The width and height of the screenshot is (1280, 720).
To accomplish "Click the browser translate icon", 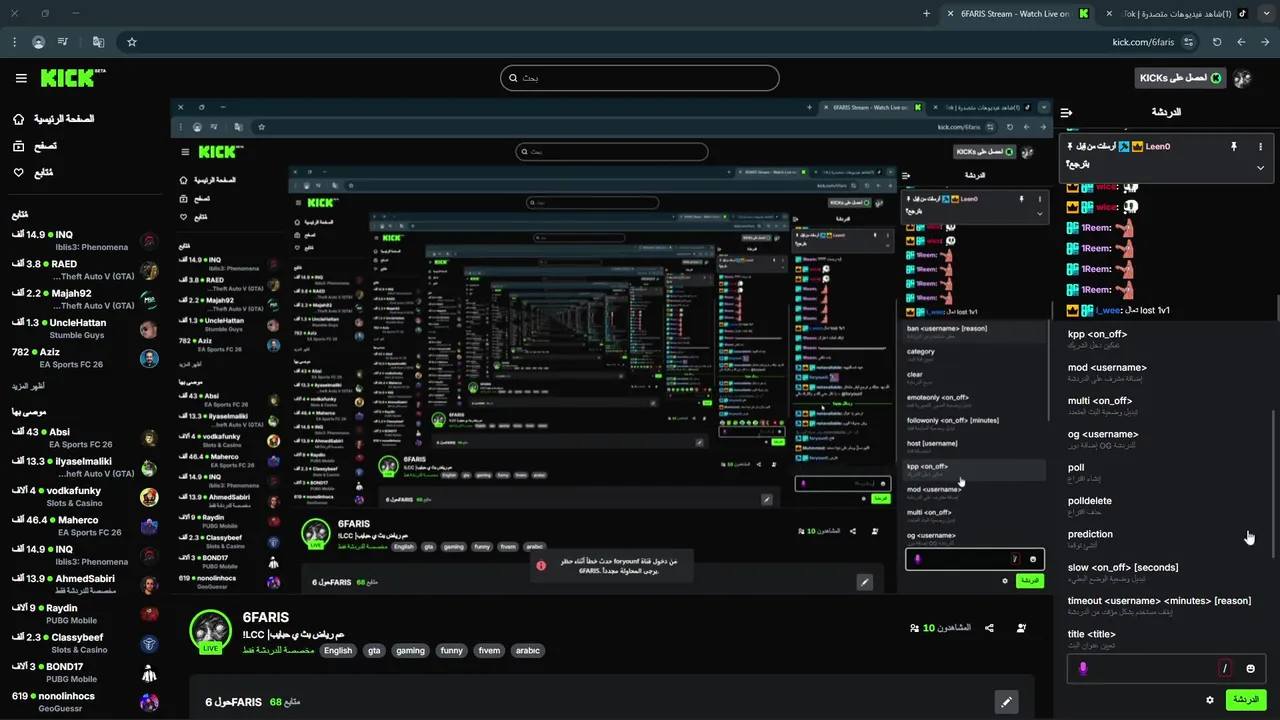I will tap(98, 42).
